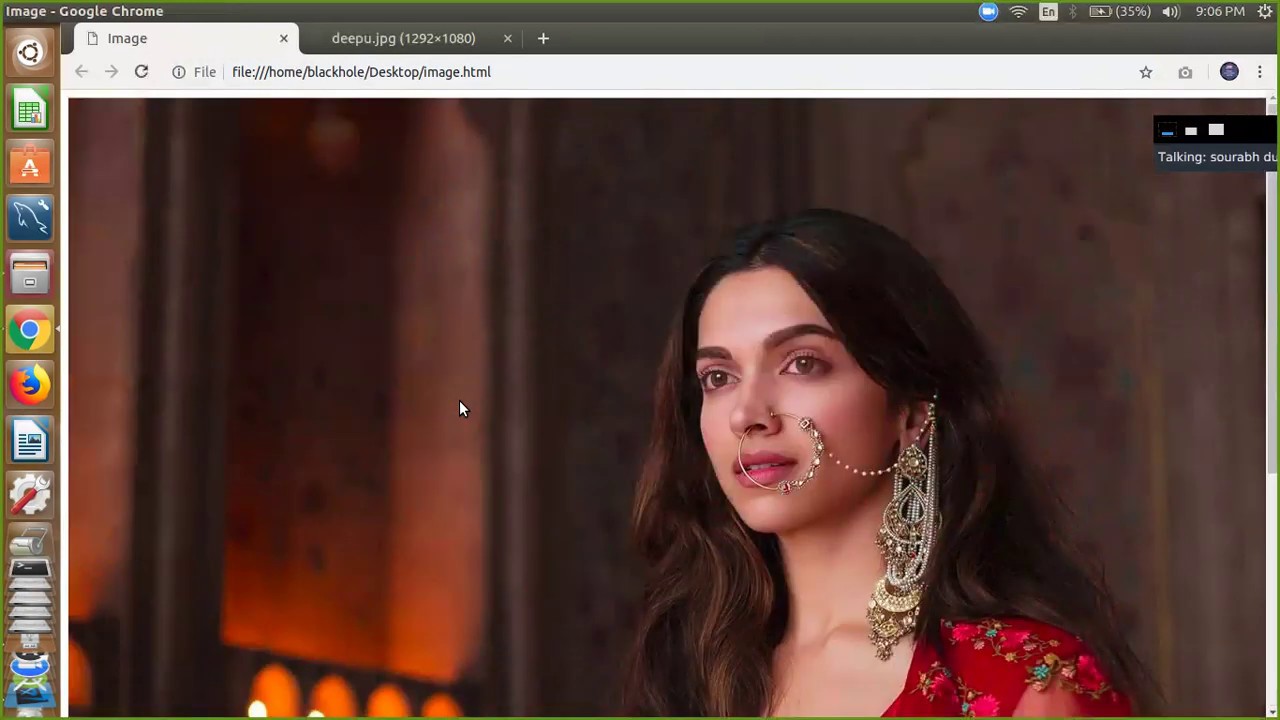Click the Google Chrome dock icon
Image resolution: width=1280 pixels, height=720 pixels.
coord(30,330)
